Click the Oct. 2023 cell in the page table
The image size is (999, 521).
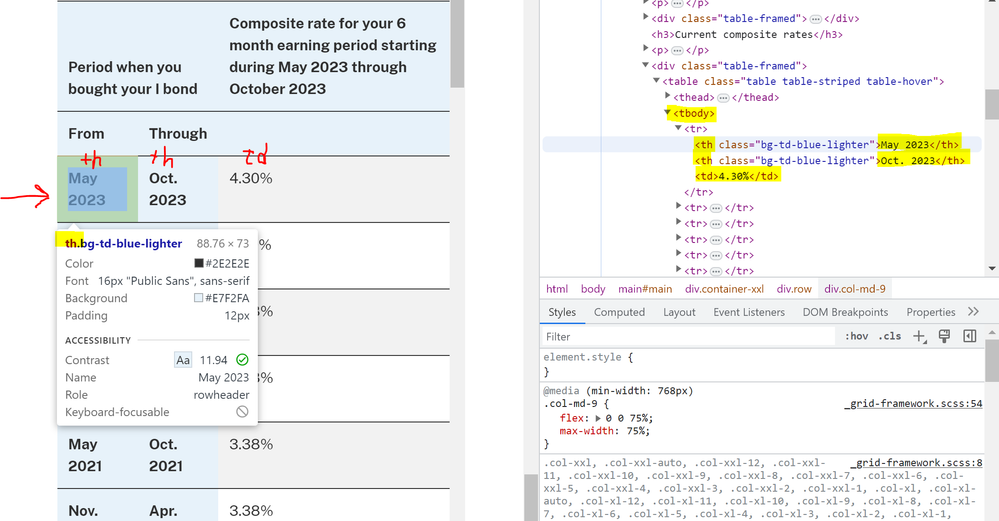coord(178,189)
